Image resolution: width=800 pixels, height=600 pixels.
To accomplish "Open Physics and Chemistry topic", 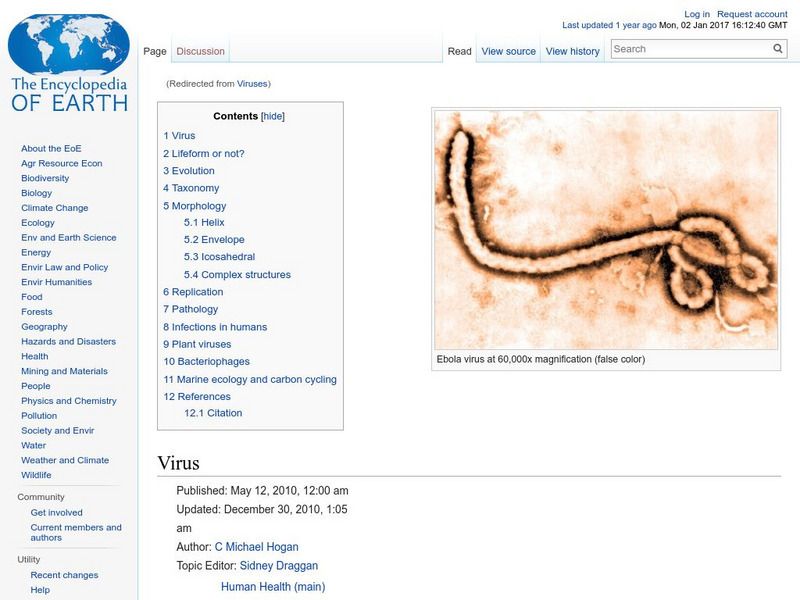I will 69,401.
